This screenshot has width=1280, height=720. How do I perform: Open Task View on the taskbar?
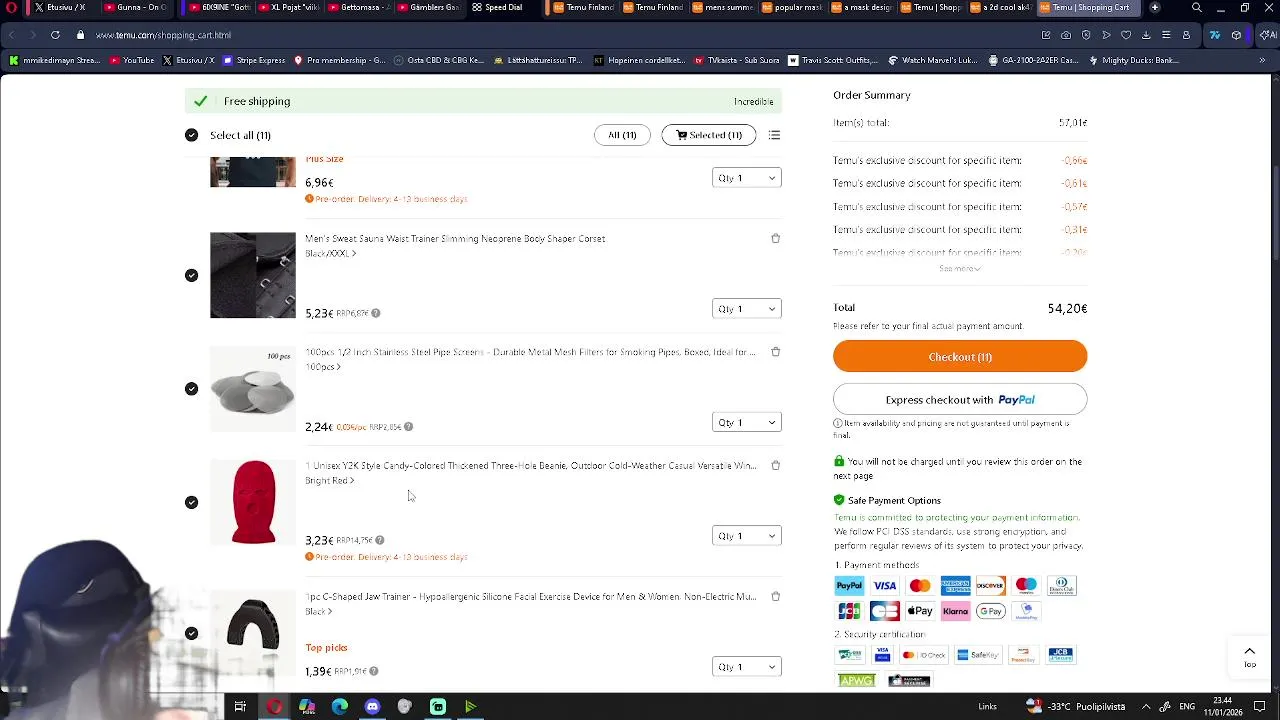coord(240,707)
